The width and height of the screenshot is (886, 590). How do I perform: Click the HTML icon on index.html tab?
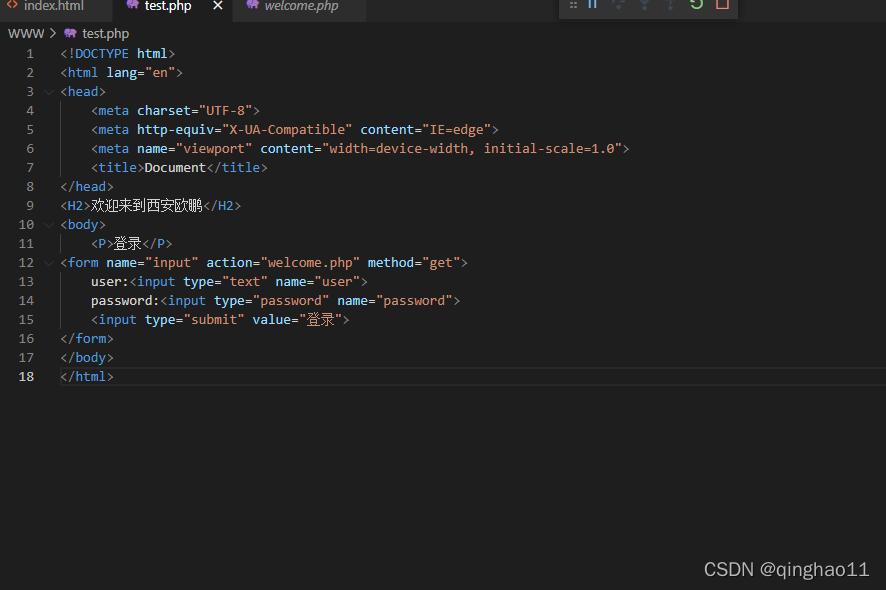pyautogui.click(x=12, y=5)
